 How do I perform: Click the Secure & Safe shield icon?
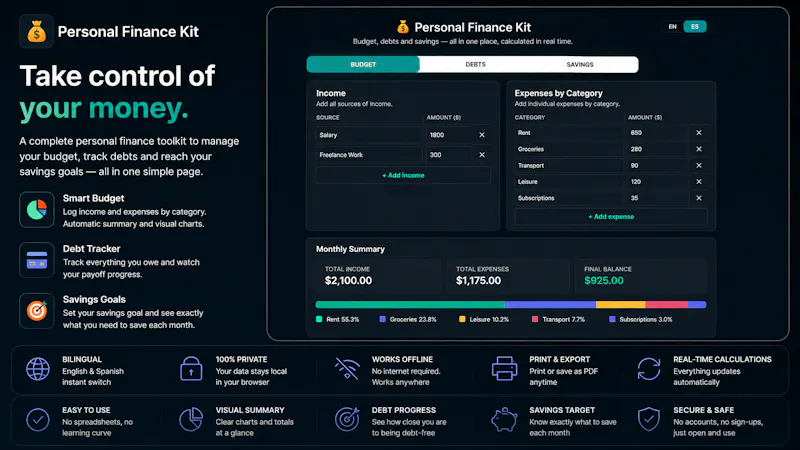648,419
